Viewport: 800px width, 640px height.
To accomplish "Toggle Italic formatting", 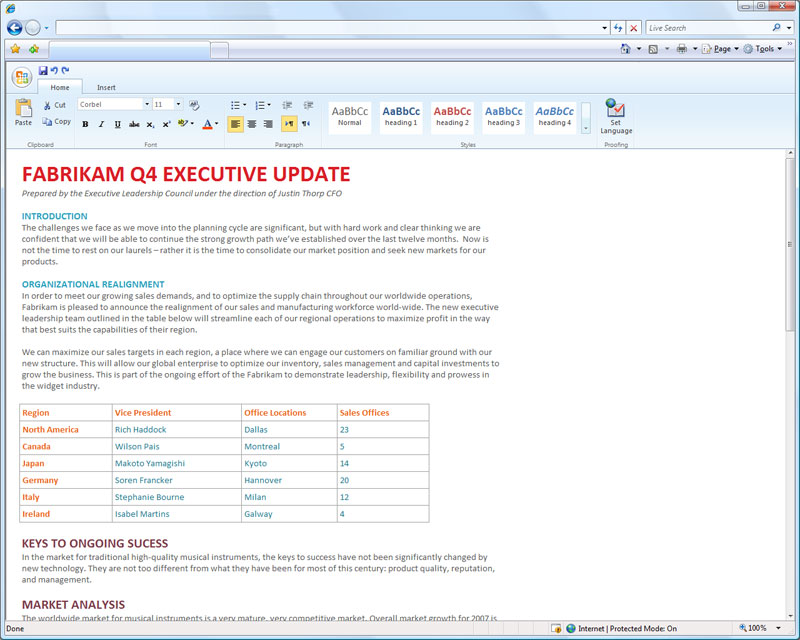I will (101, 125).
